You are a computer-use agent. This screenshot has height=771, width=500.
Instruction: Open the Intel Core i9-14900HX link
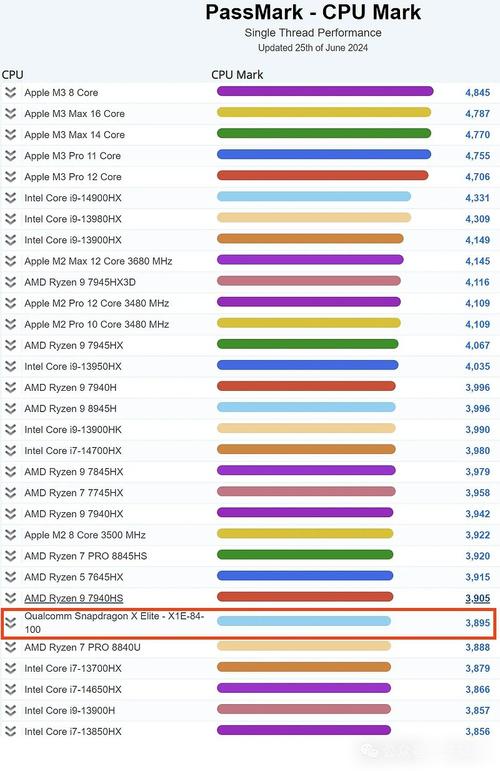tap(73, 198)
